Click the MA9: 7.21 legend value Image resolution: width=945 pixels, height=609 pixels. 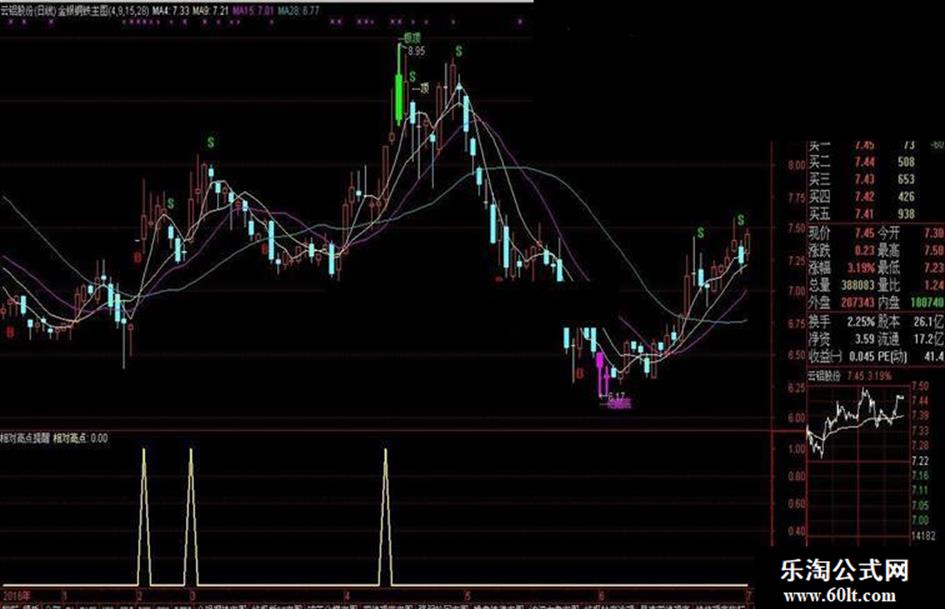210,11
